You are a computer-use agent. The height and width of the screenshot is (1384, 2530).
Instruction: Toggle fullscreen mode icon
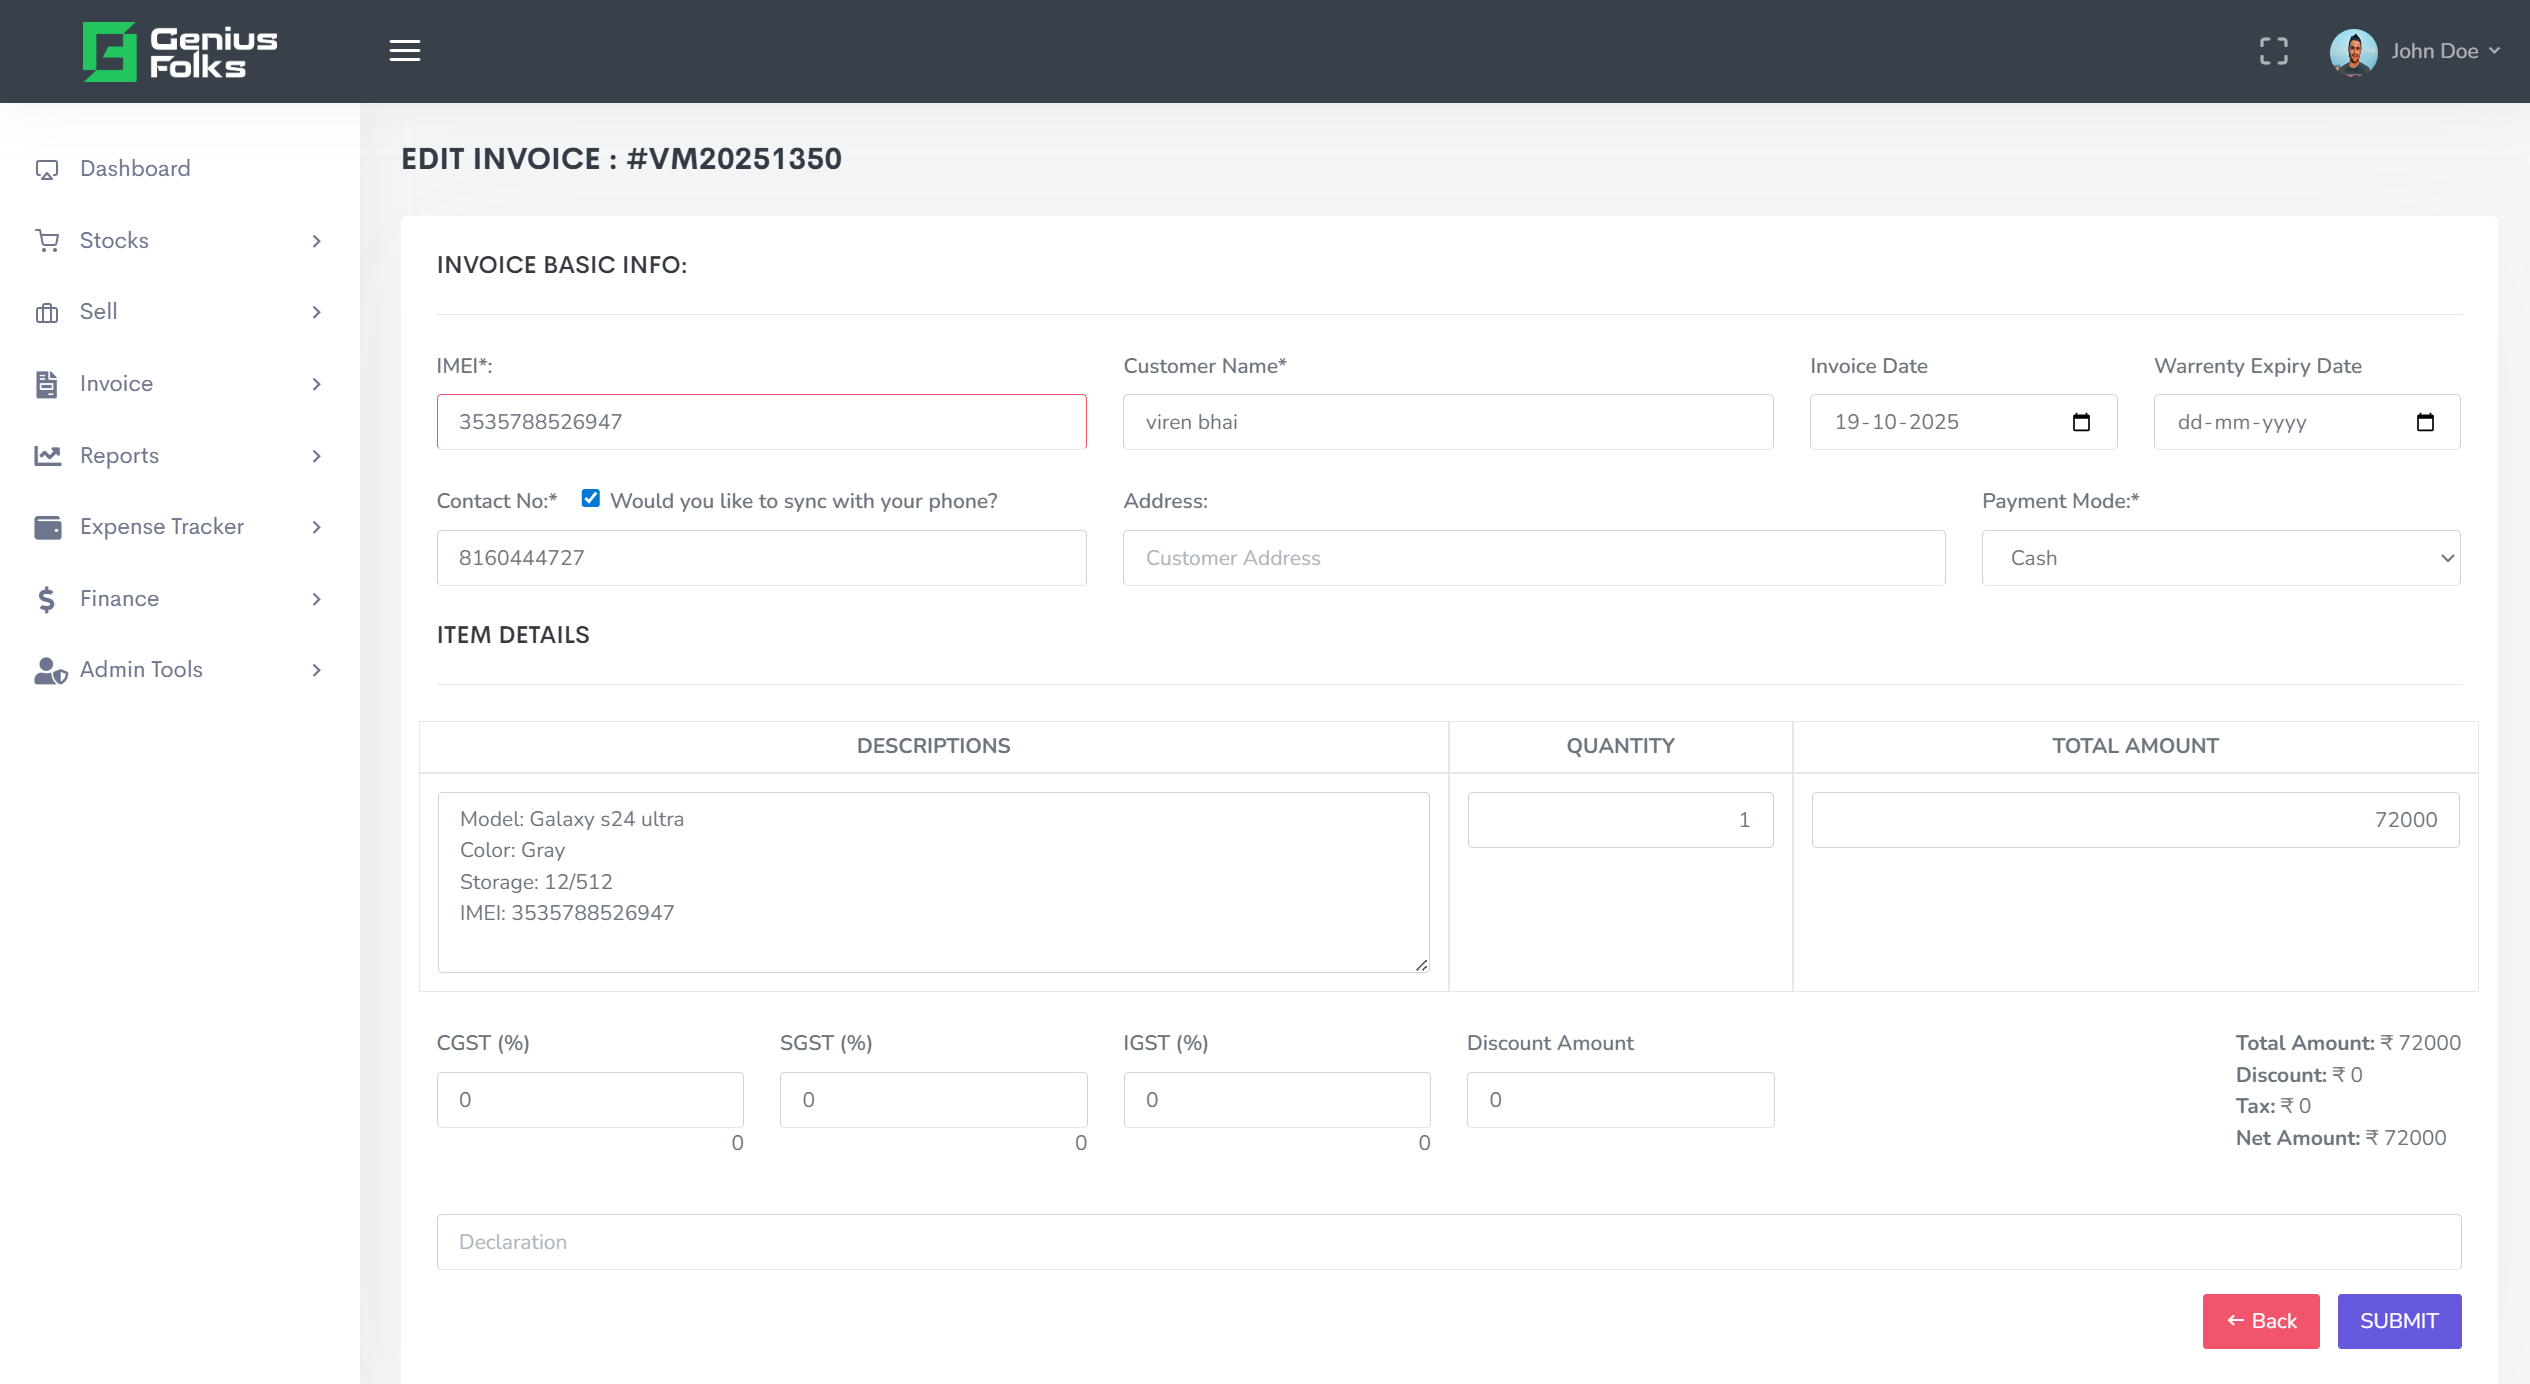(x=2273, y=51)
